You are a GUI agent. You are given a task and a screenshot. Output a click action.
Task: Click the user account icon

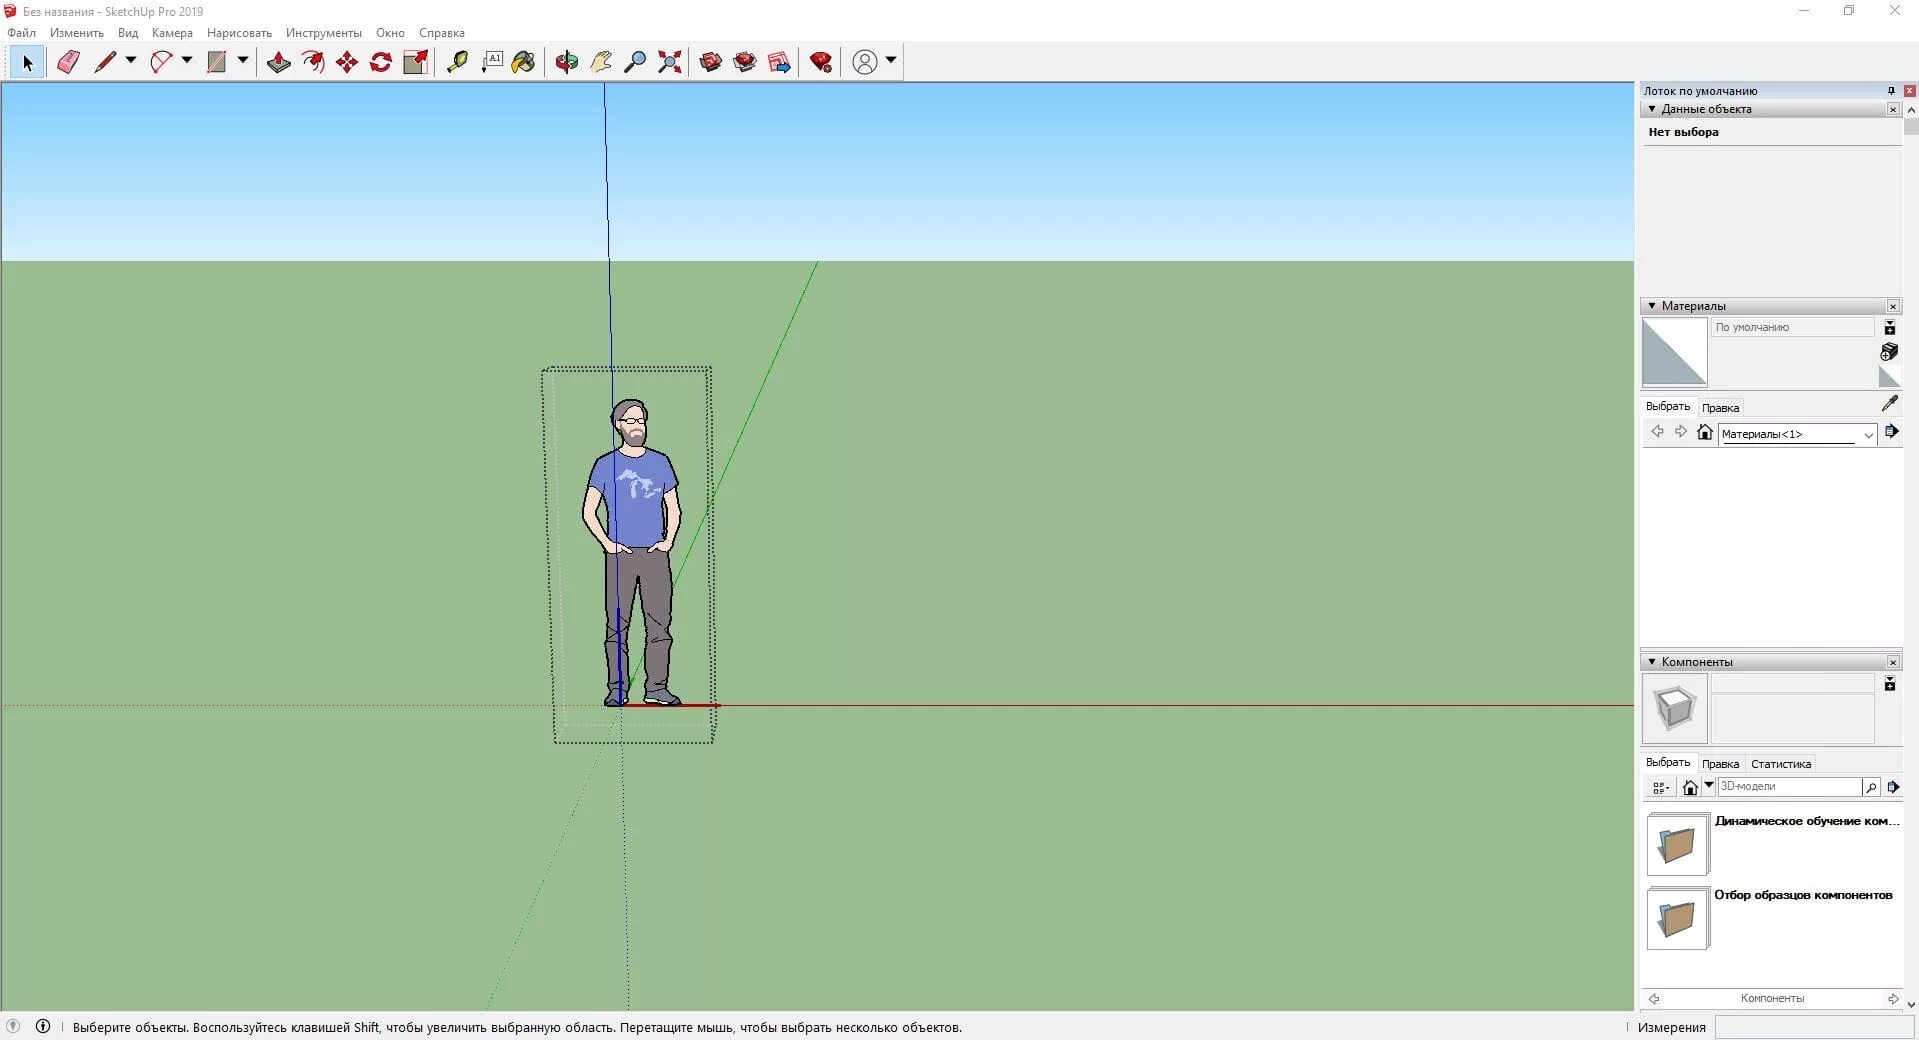[865, 62]
